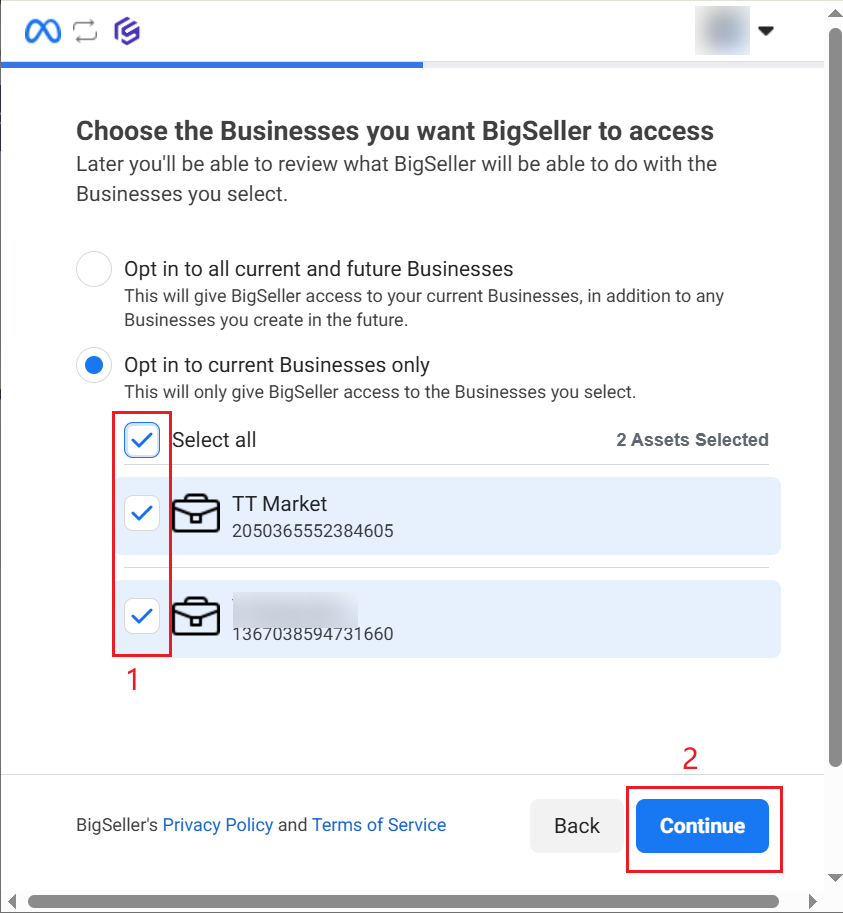Open BigSeller's Privacy Policy link
843x913 pixels.
pos(218,825)
